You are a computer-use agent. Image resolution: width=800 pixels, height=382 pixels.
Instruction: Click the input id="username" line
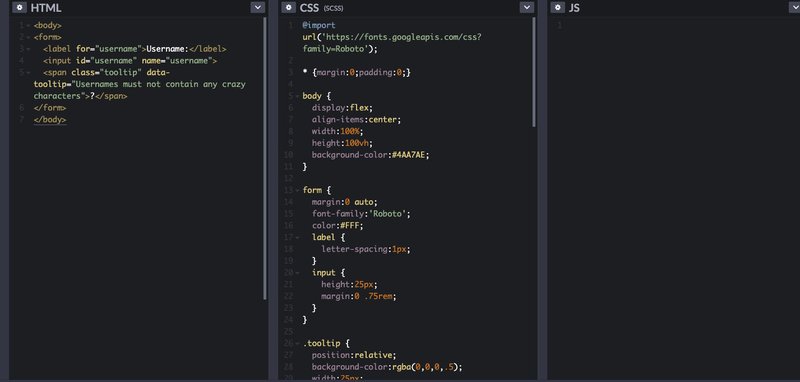point(130,61)
